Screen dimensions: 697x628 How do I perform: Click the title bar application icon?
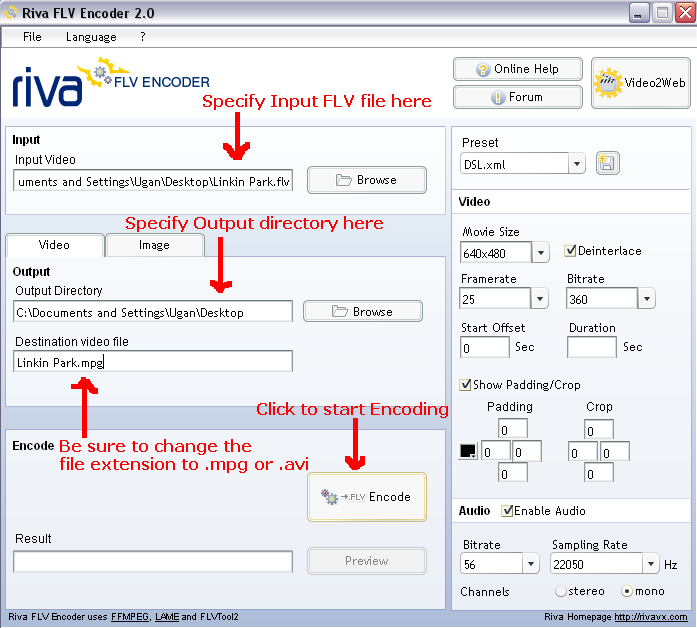click(10, 12)
